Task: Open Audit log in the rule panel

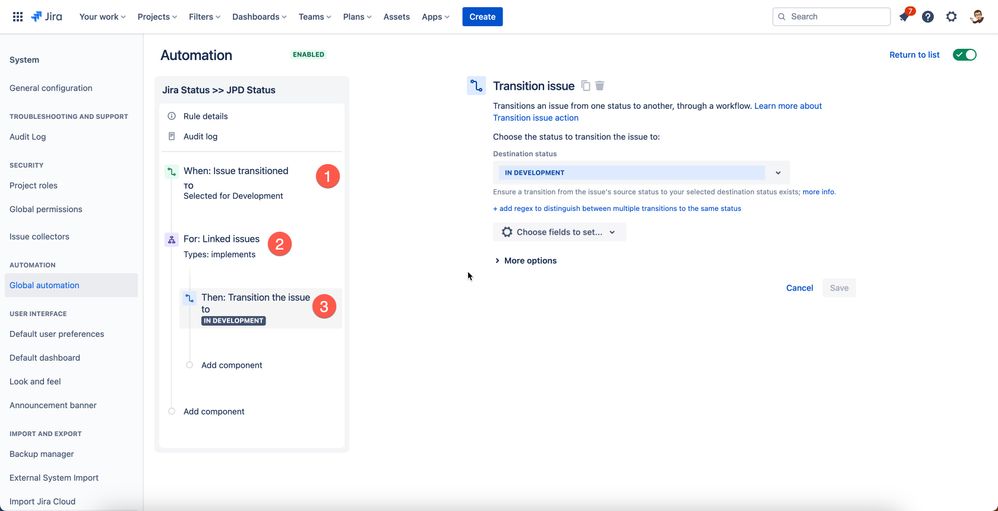Action: click(x=200, y=136)
